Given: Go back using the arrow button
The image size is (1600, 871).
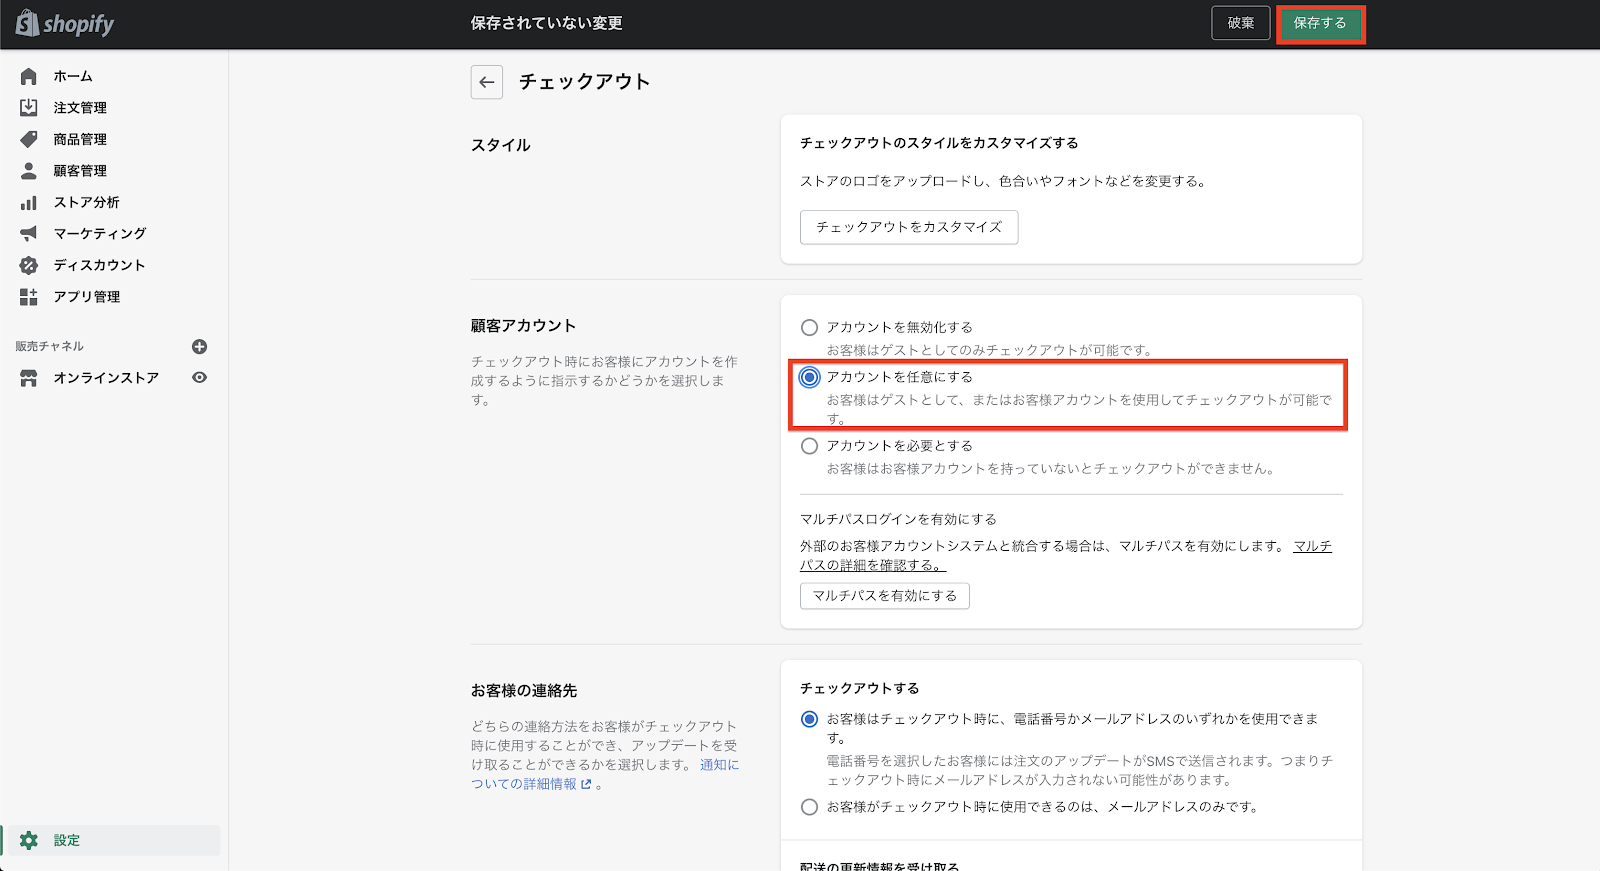Looking at the screenshot, I should click(487, 82).
